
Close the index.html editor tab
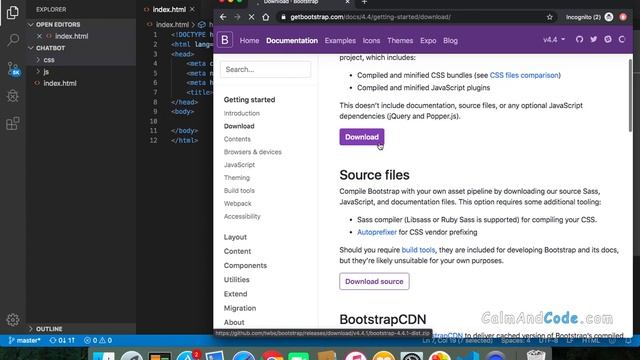[x=192, y=9]
